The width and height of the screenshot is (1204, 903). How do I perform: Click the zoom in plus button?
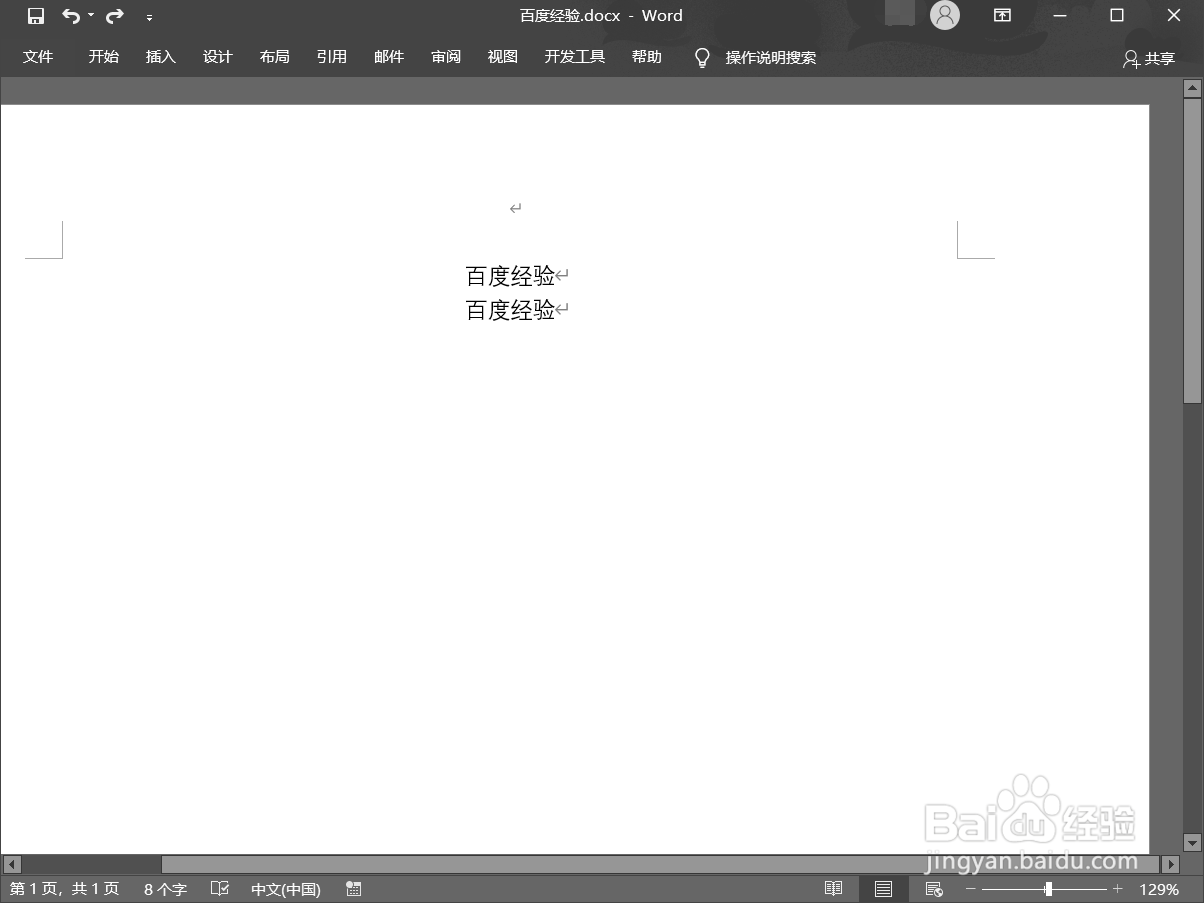[x=1117, y=889]
